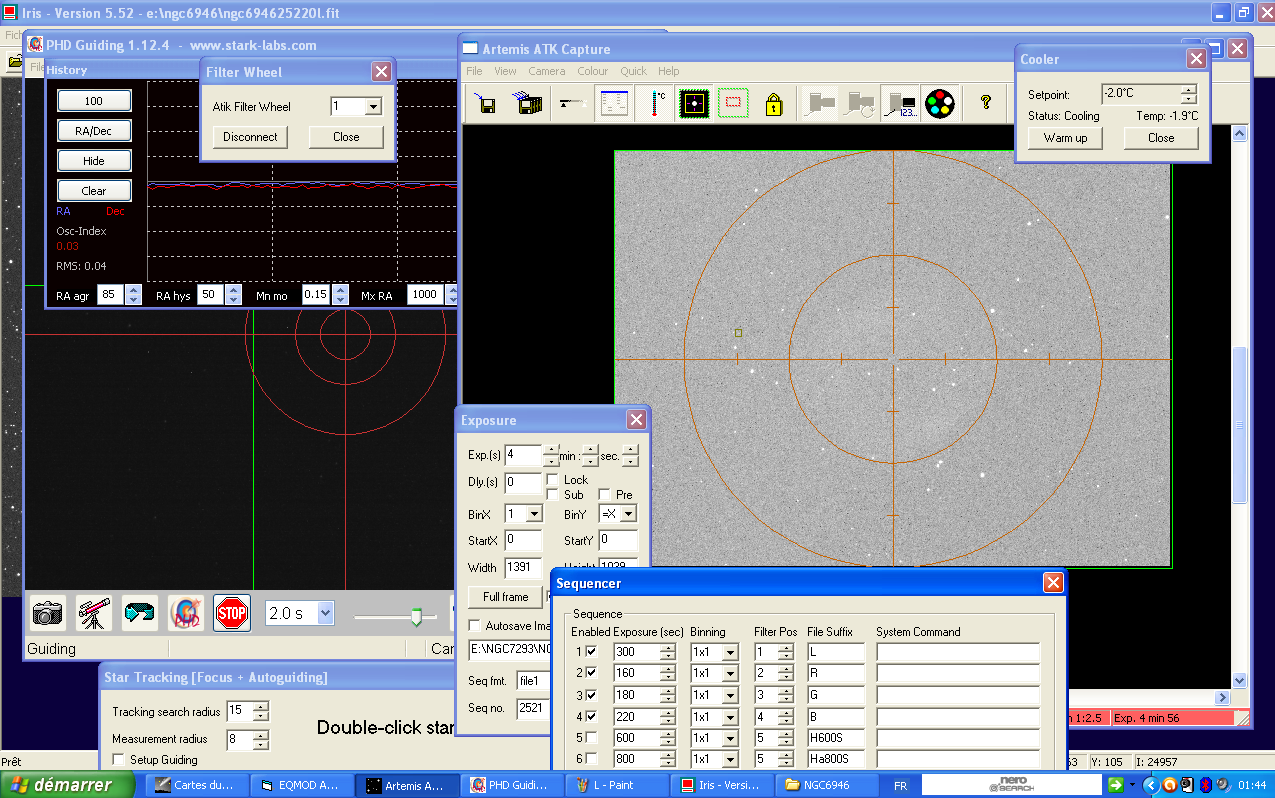Click the filter wheel color icon
This screenshot has width=1275, height=798.
[x=939, y=103]
